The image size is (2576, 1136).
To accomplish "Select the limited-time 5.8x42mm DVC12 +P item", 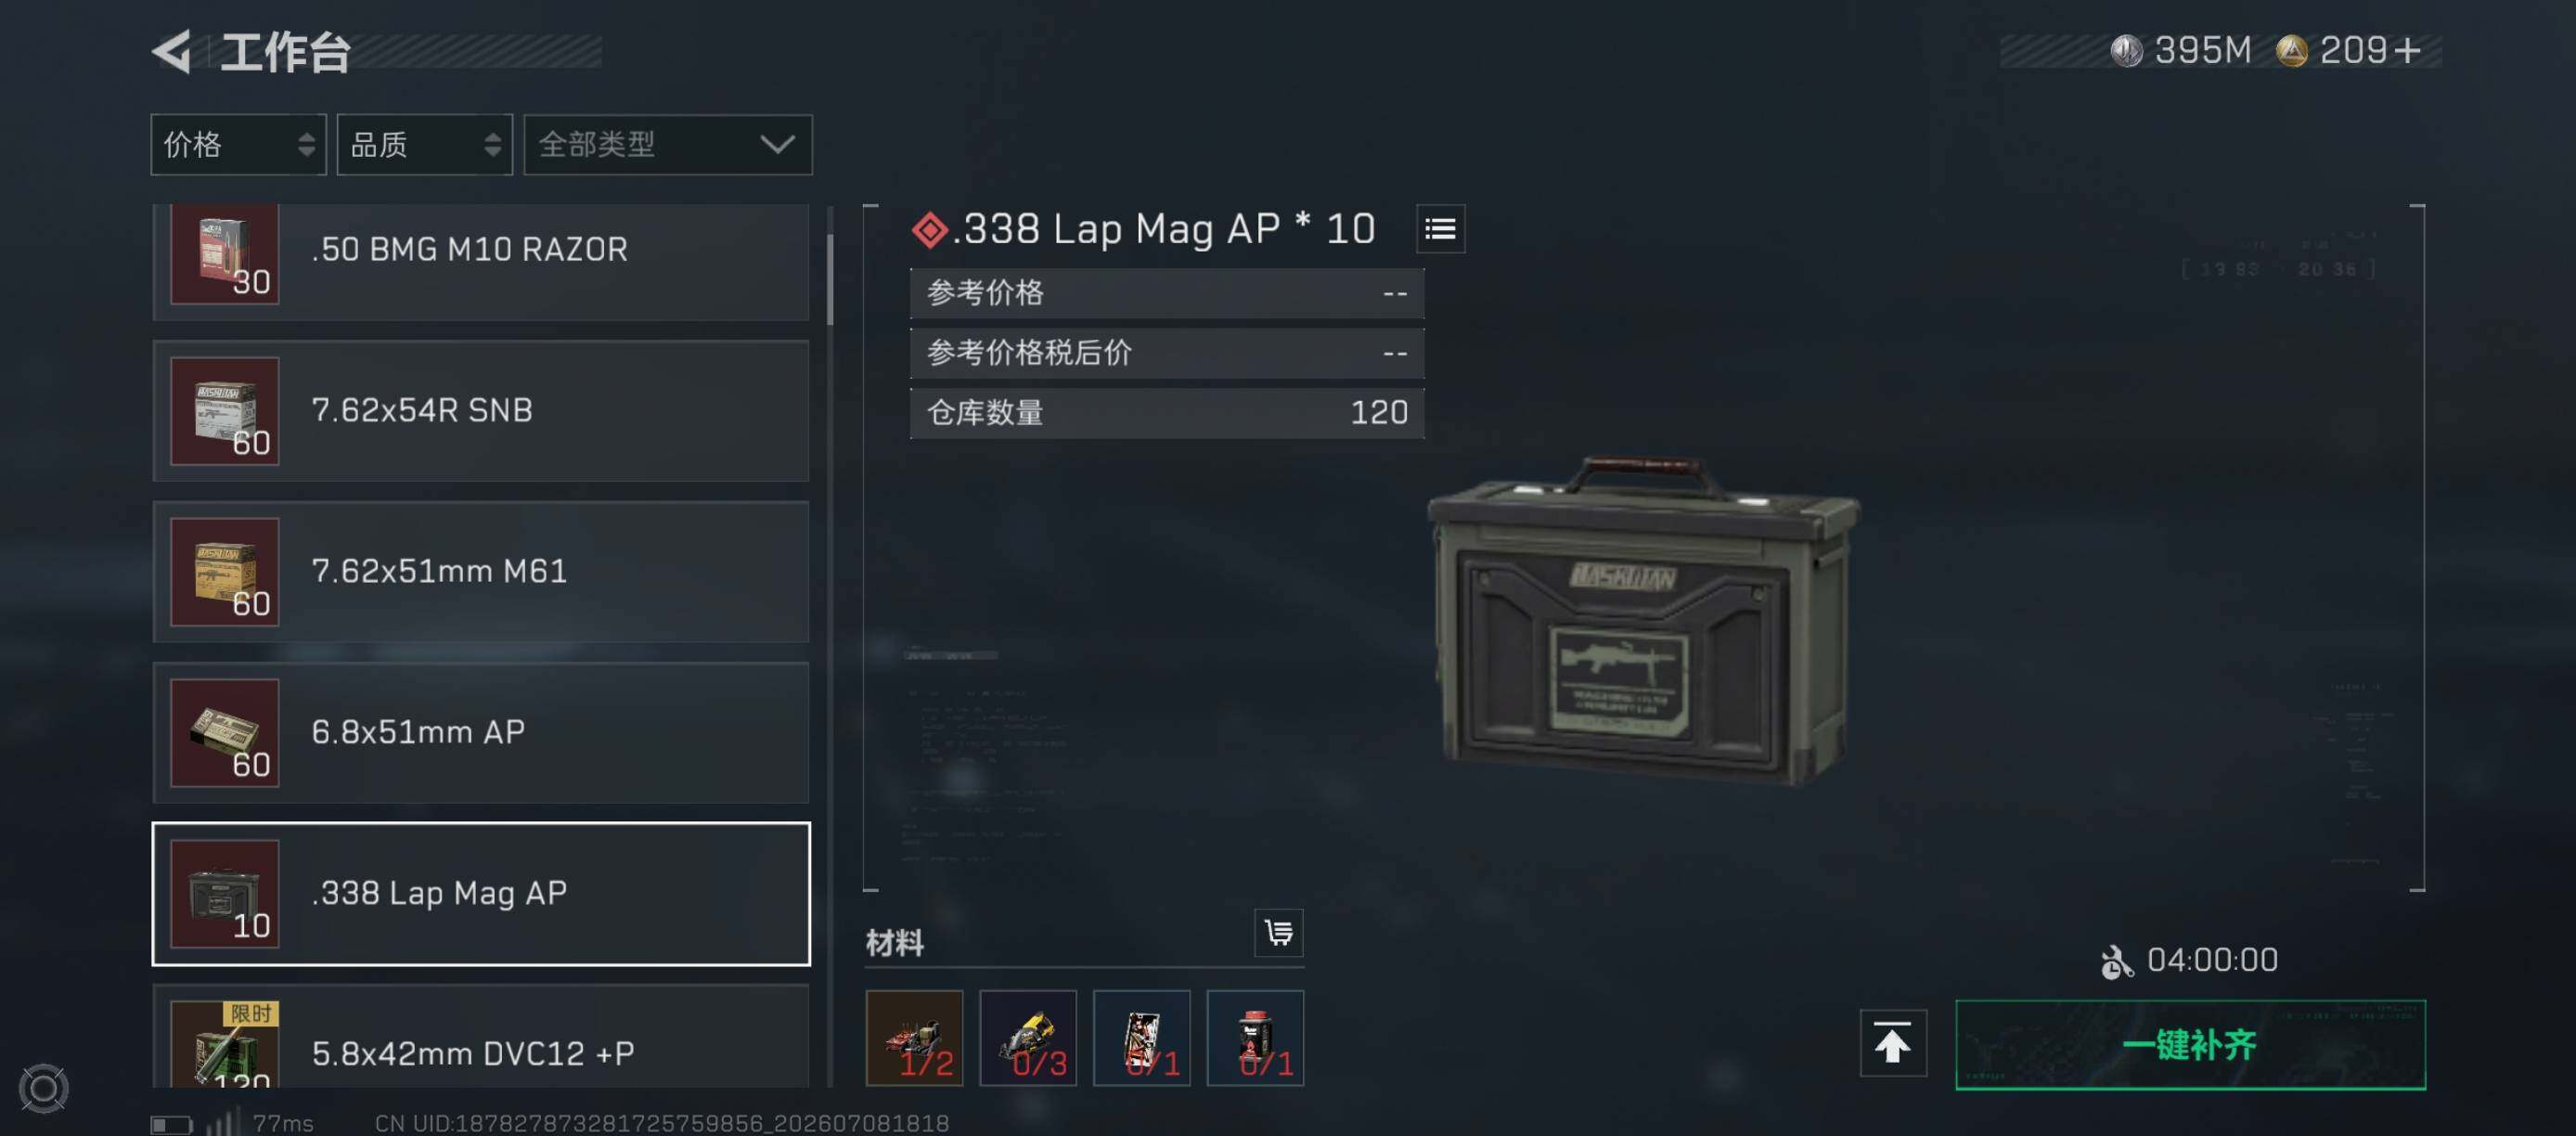I will (480, 1036).
